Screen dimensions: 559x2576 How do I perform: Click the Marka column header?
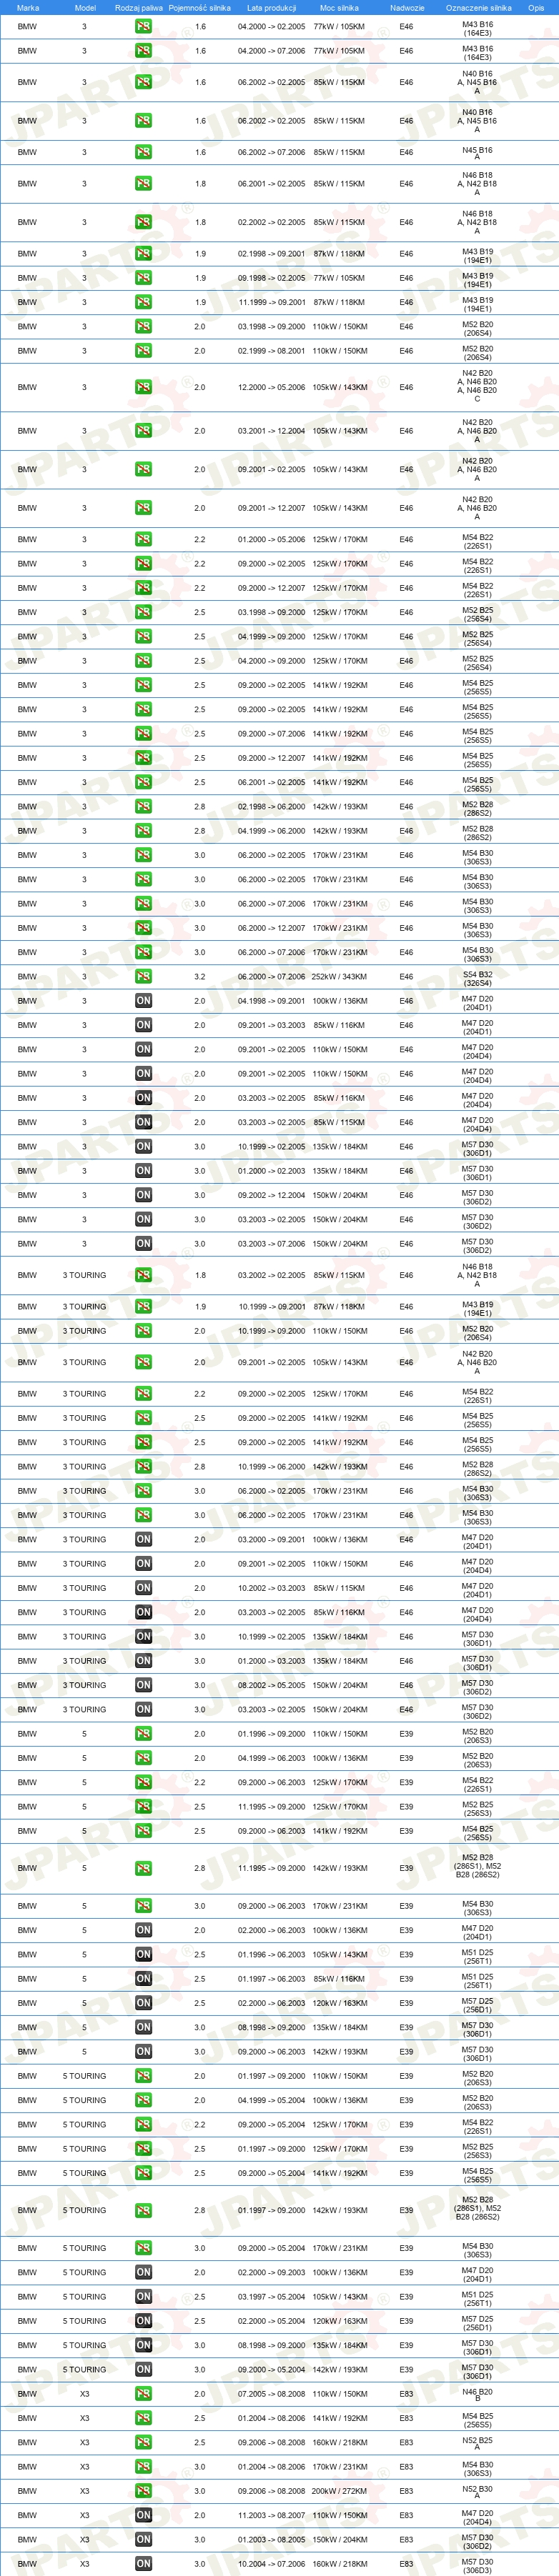27,7
